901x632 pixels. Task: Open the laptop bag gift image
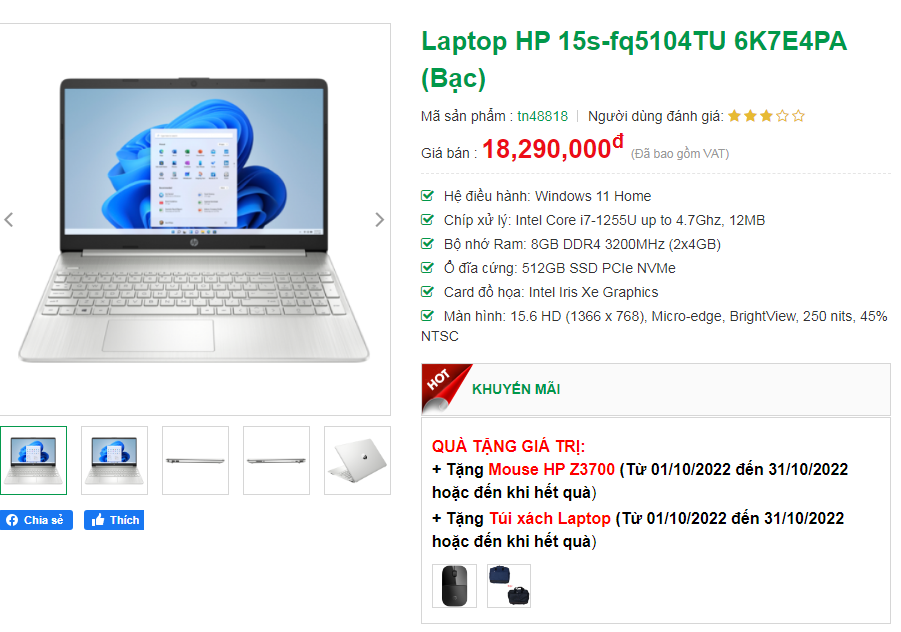pyautogui.click(x=509, y=586)
